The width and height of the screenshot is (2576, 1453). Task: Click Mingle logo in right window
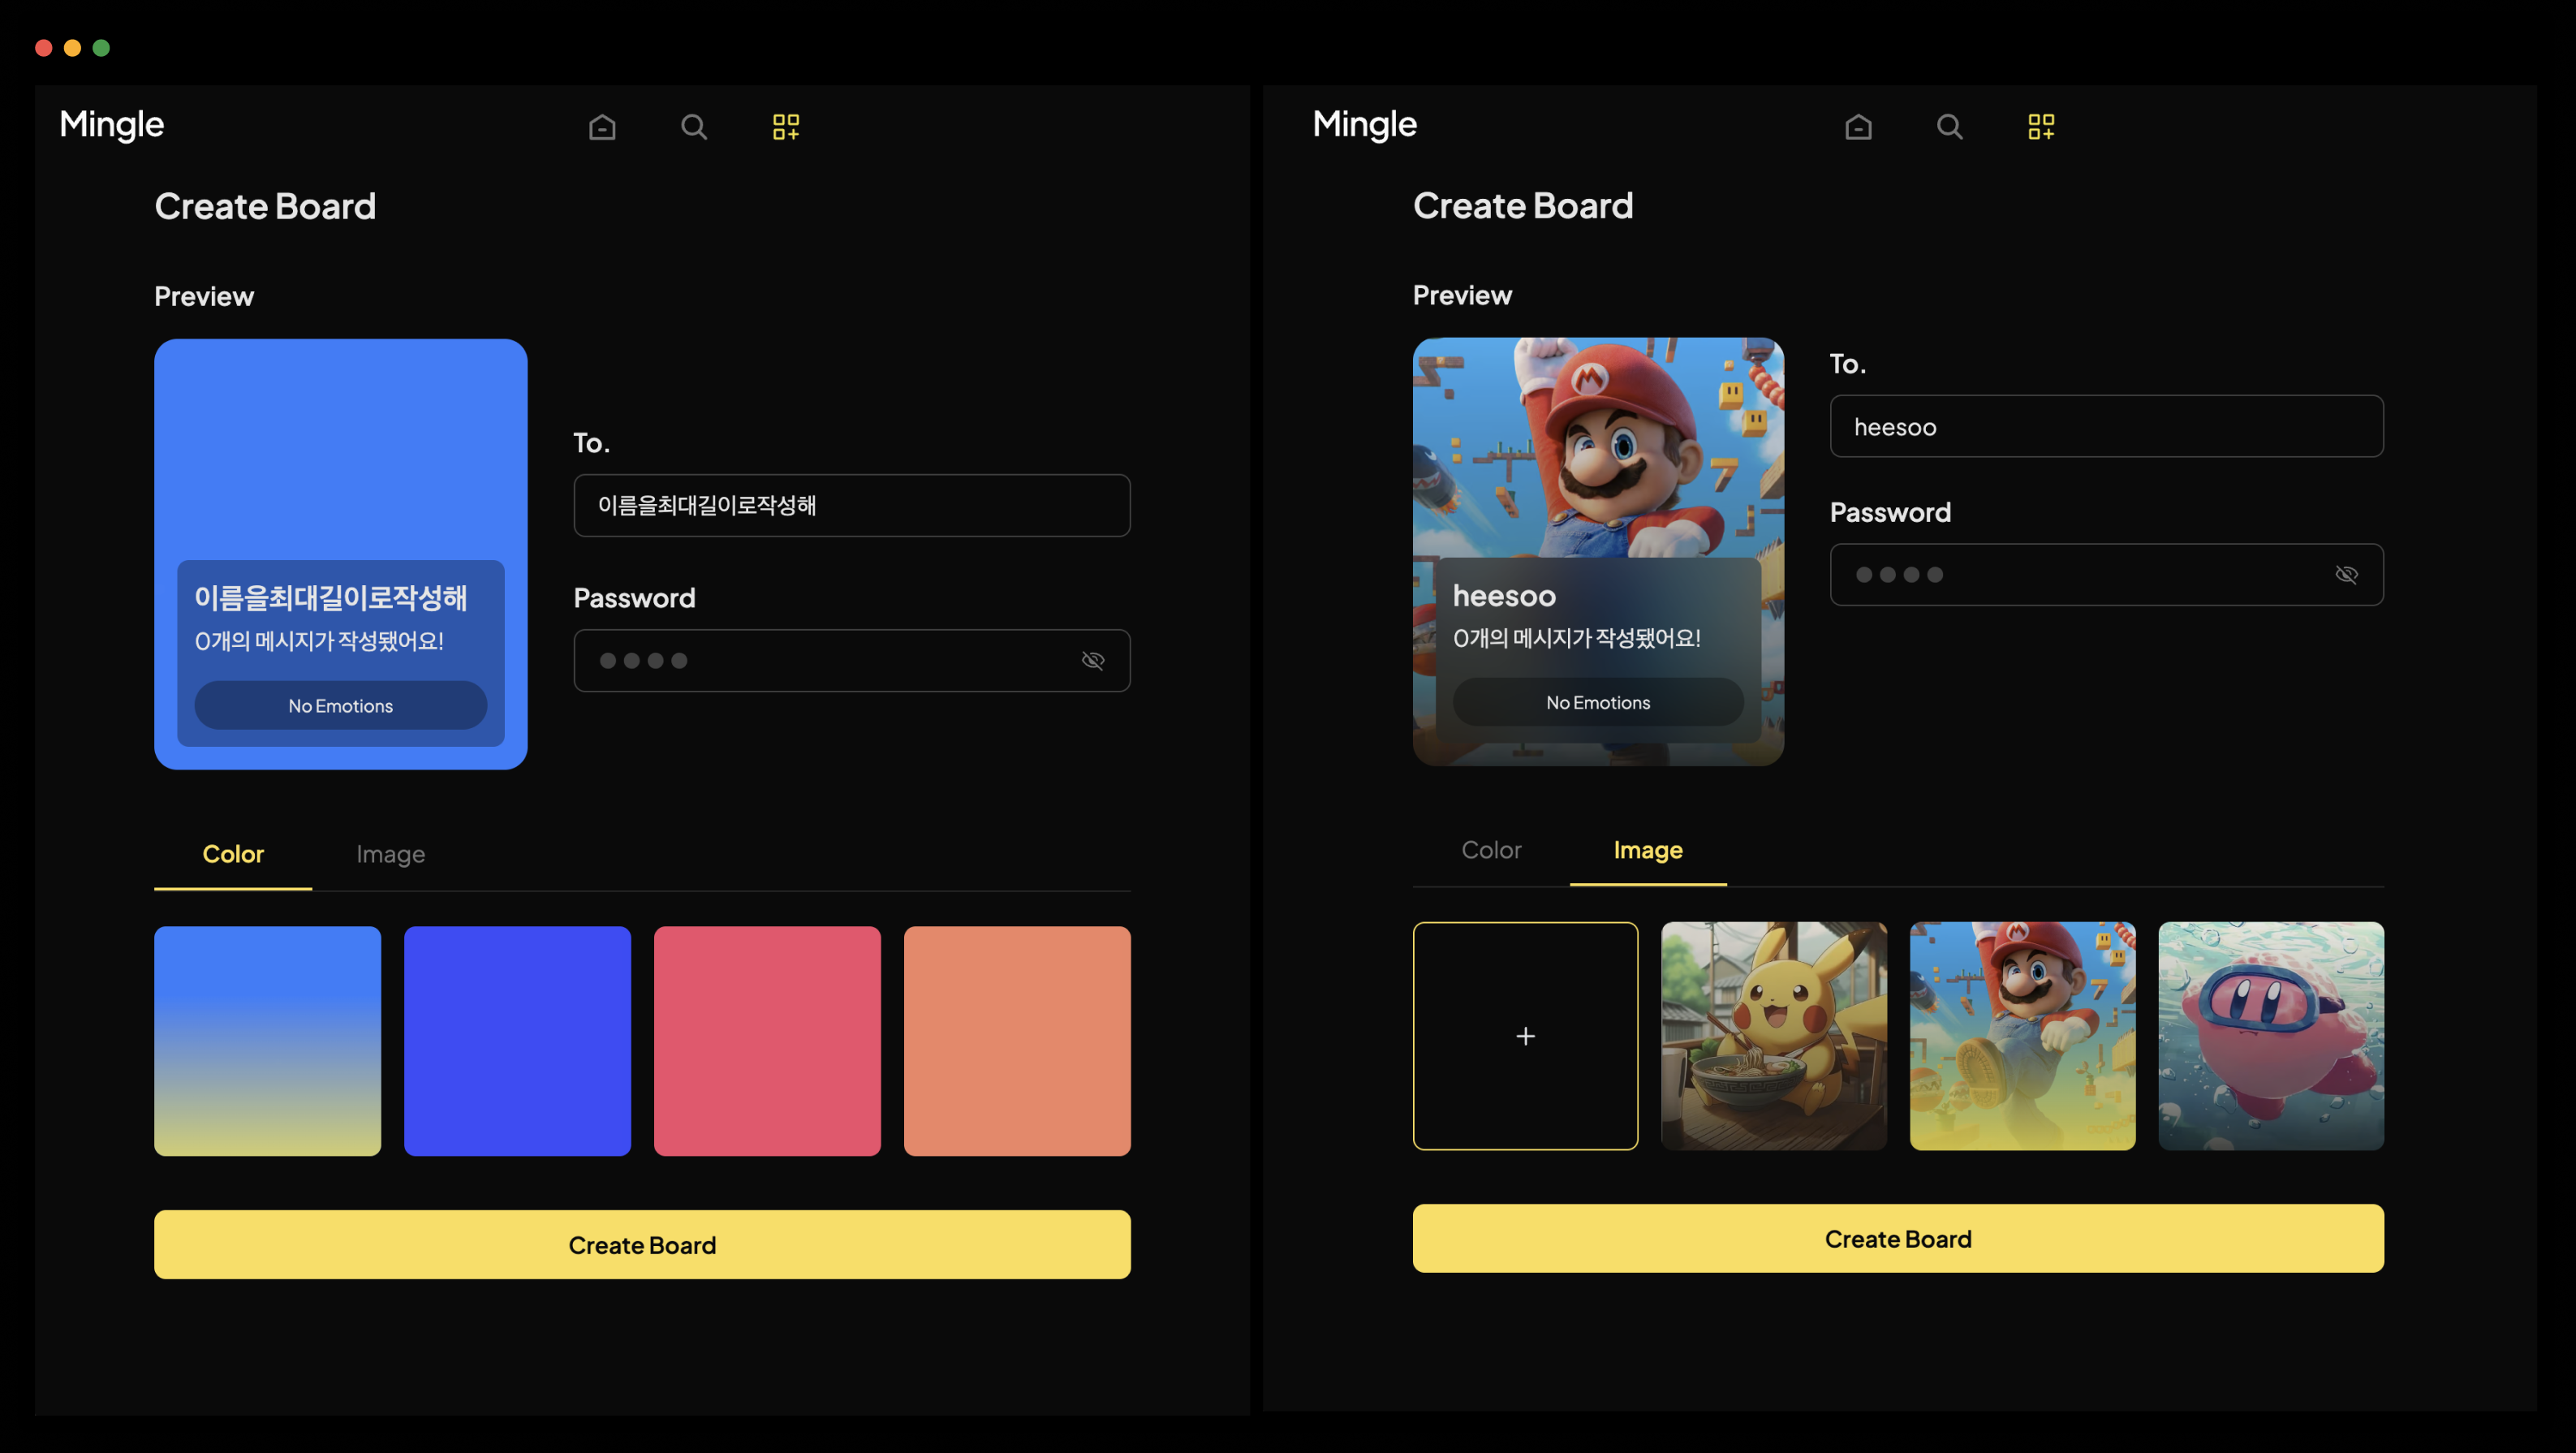tap(1364, 125)
